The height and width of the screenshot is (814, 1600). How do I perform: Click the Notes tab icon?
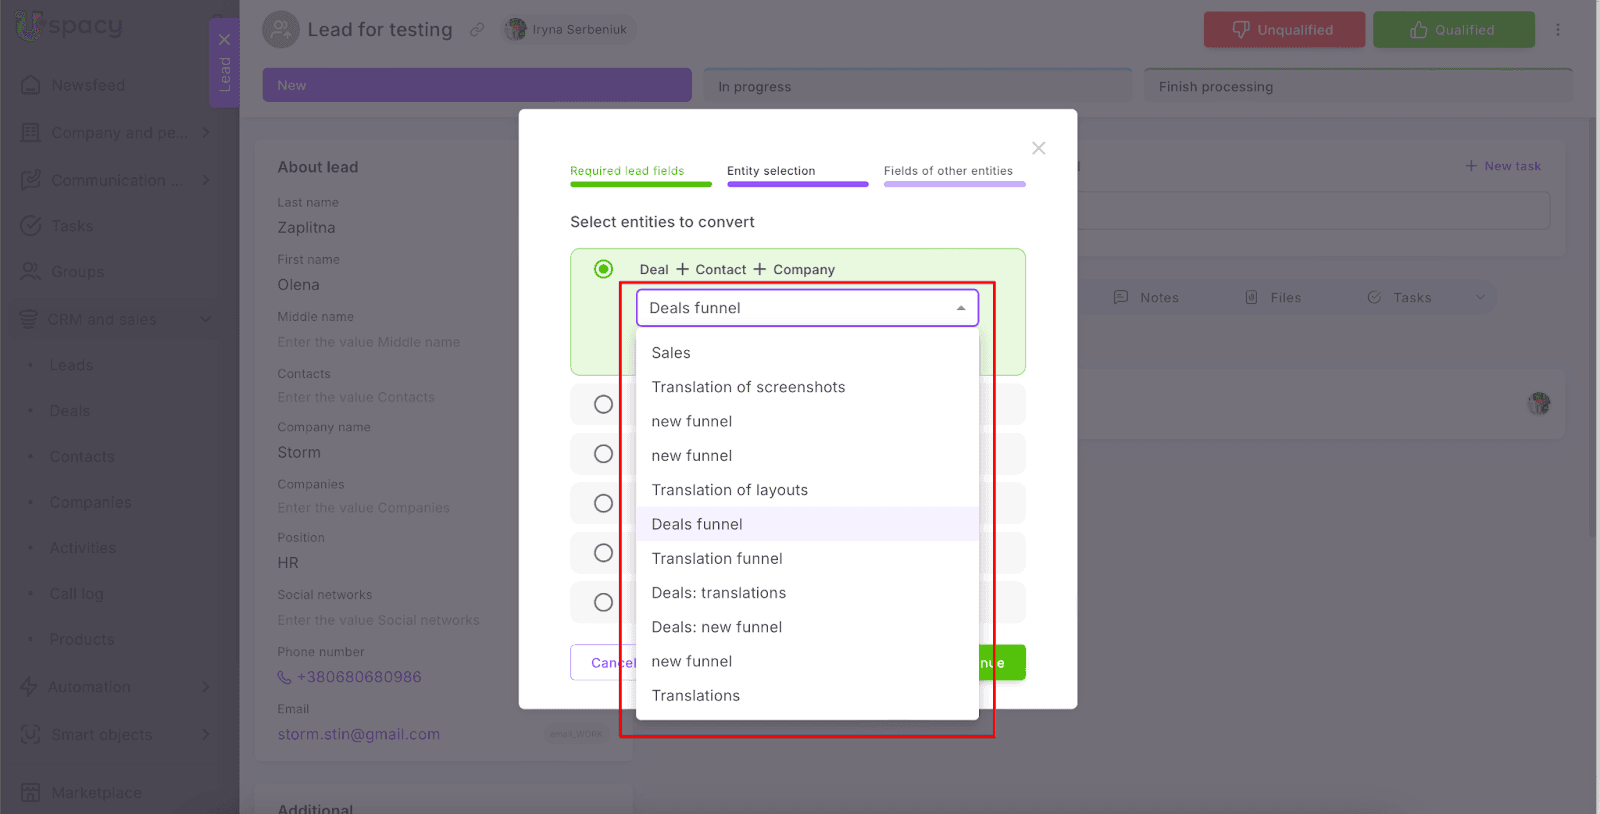(1121, 297)
